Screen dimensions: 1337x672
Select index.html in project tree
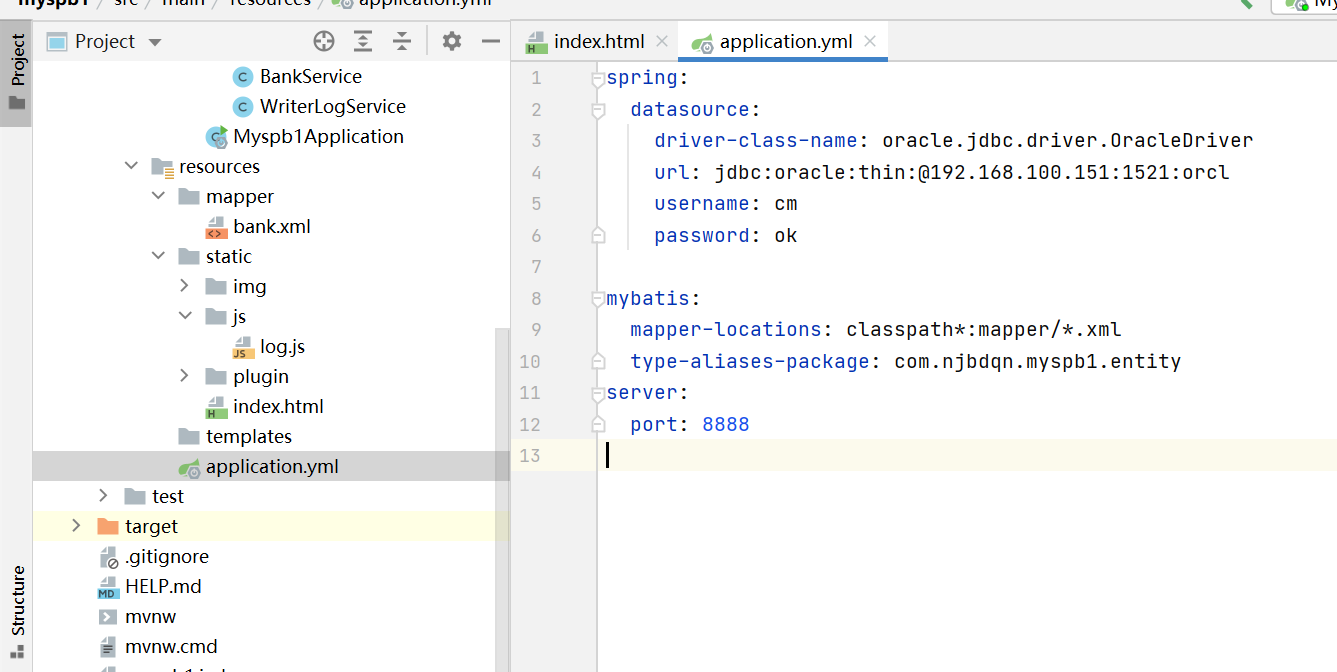278,406
